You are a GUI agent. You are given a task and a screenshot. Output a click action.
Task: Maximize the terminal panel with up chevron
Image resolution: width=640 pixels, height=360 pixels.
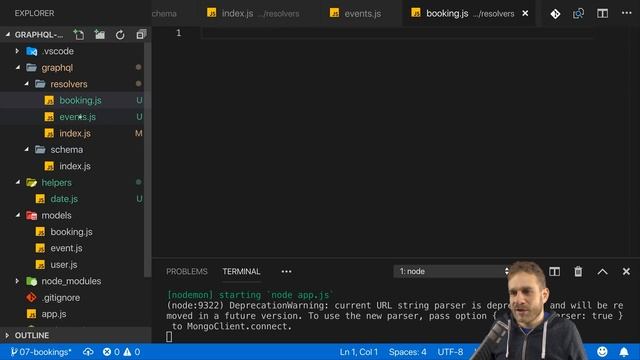point(602,271)
